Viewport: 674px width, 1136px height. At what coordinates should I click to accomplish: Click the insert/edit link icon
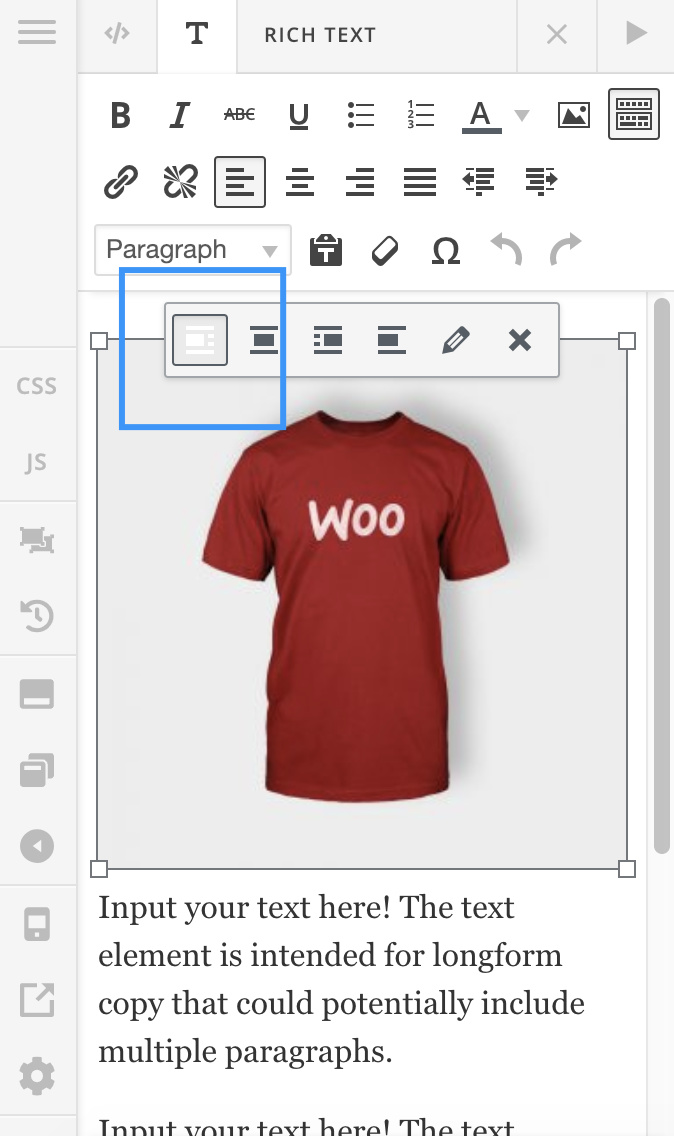tap(121, 183)
